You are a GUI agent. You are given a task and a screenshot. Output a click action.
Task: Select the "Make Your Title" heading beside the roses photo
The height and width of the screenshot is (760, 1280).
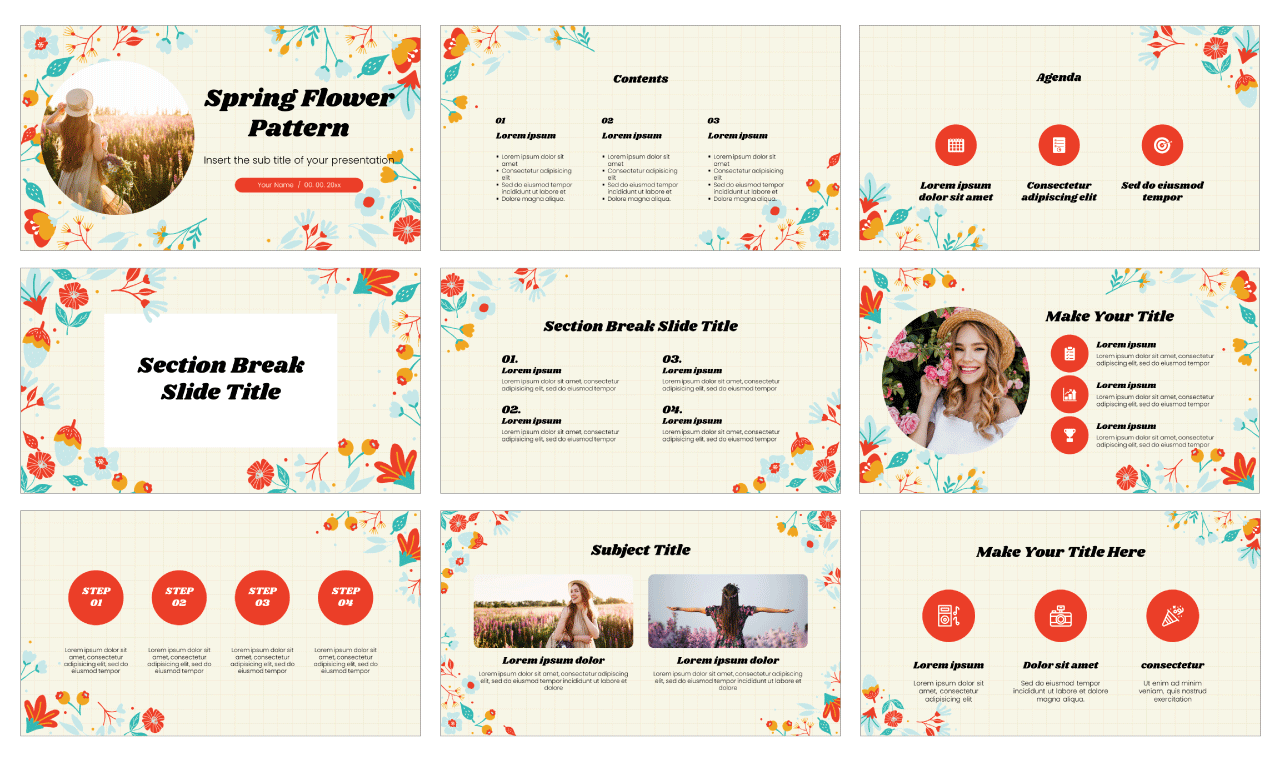coord(1110,316)
